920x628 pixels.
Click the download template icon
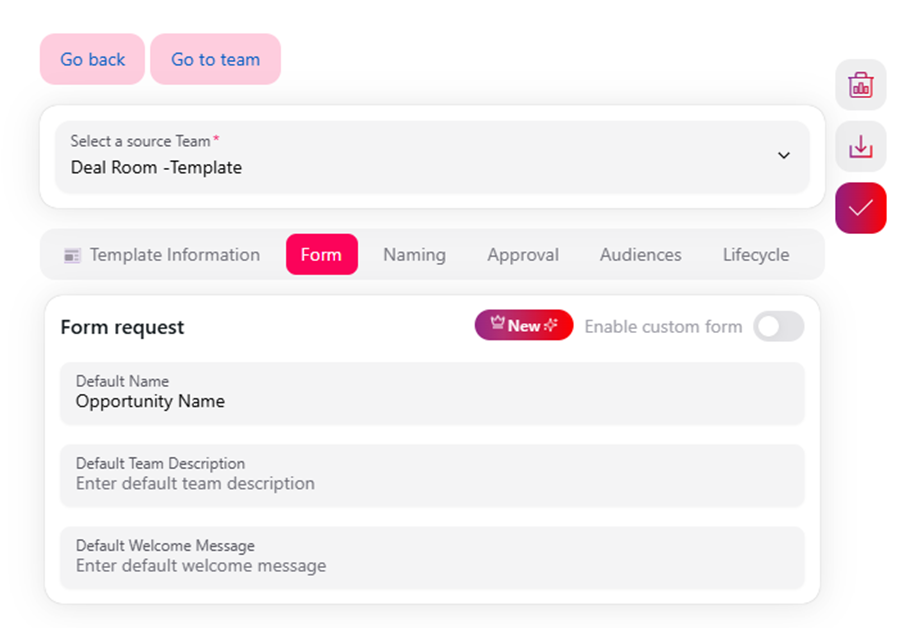860,146
